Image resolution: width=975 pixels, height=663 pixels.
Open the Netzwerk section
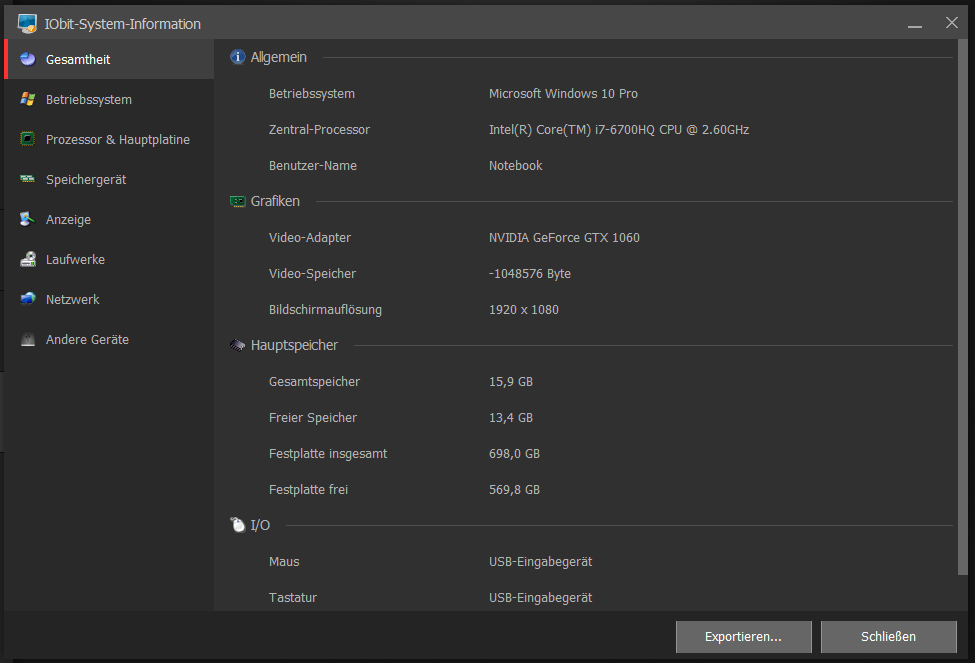click(109, 299)
